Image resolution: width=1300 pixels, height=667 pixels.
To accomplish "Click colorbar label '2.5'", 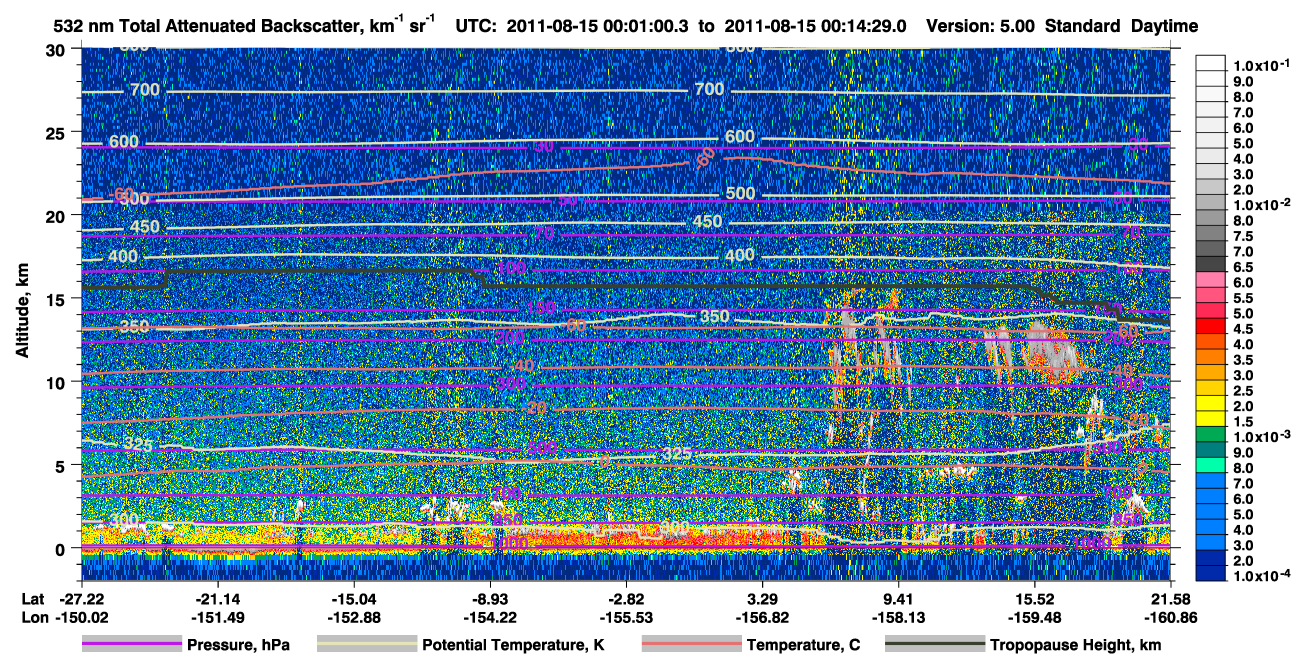I will [1245, 390].
